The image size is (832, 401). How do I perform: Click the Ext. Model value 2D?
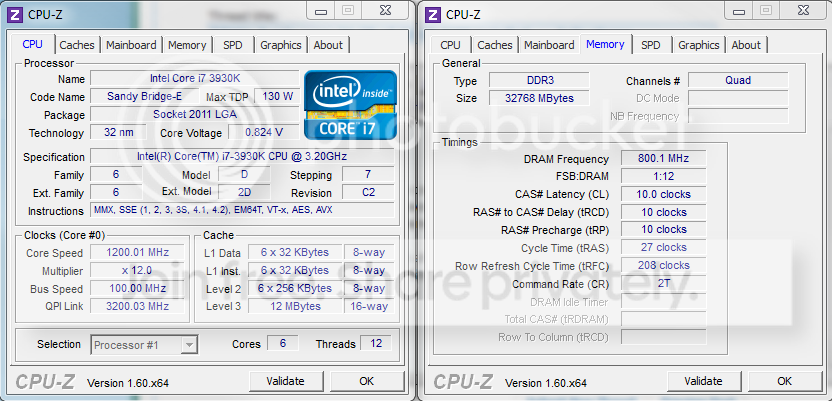click(244, 192)
